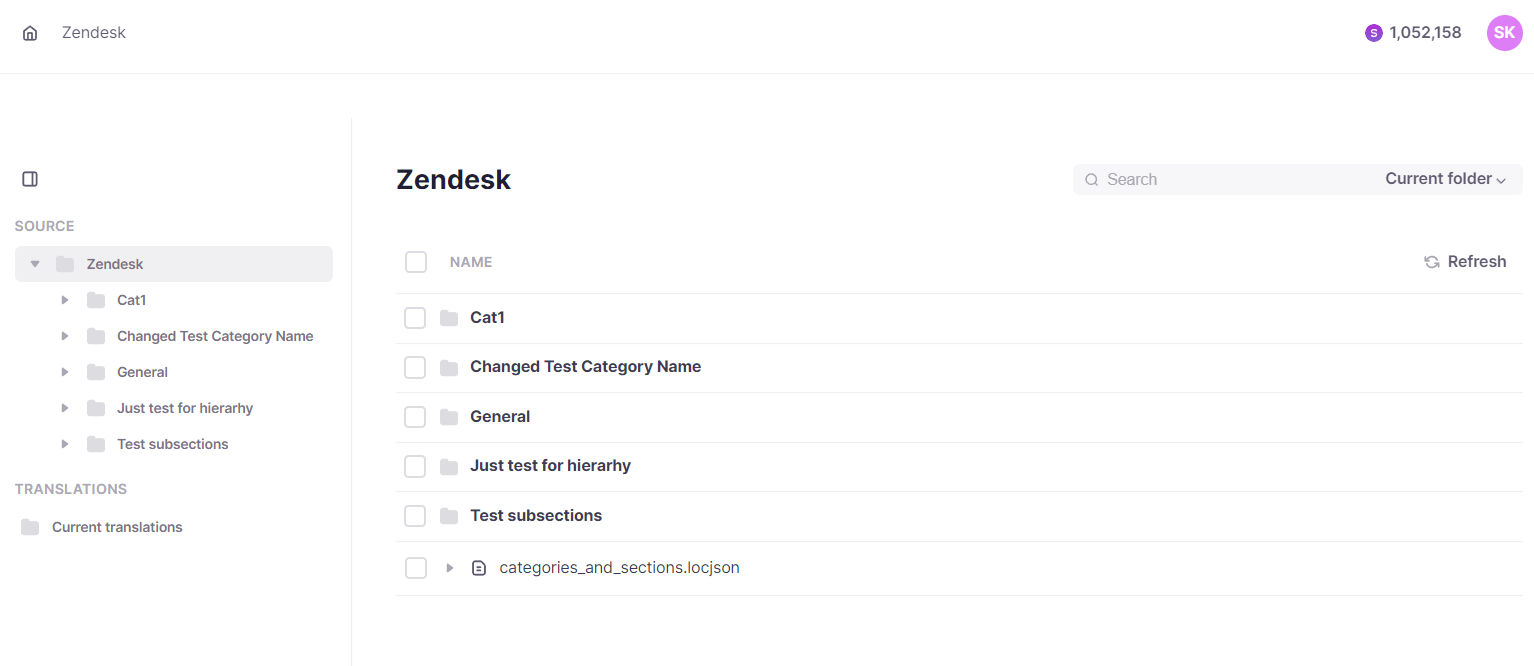Screen dimensions: 1534x666
Task: Check the box for Test subsections
Action: point(415,516)
